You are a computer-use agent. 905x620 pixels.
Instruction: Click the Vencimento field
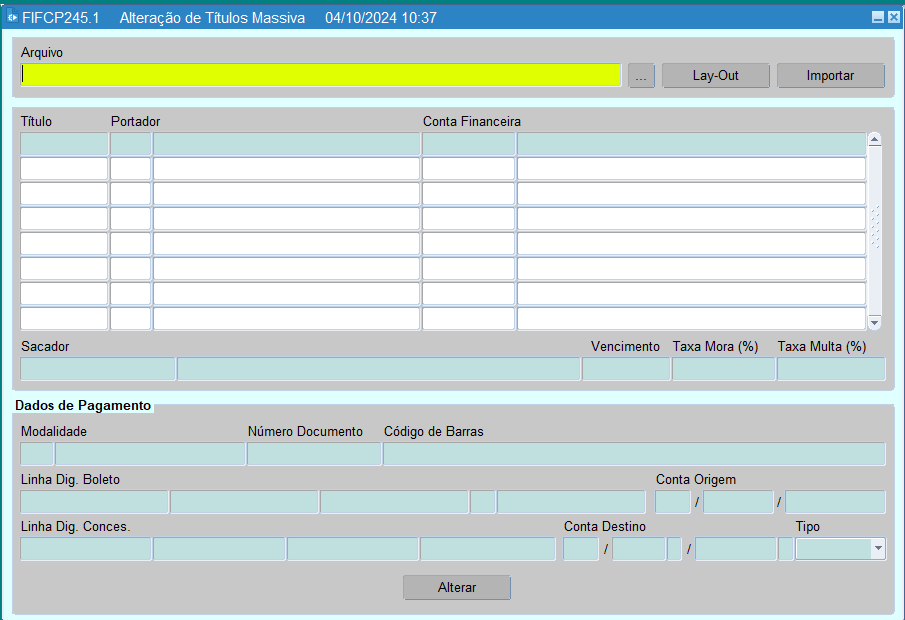pyautogui.click(x=626, y=369)
